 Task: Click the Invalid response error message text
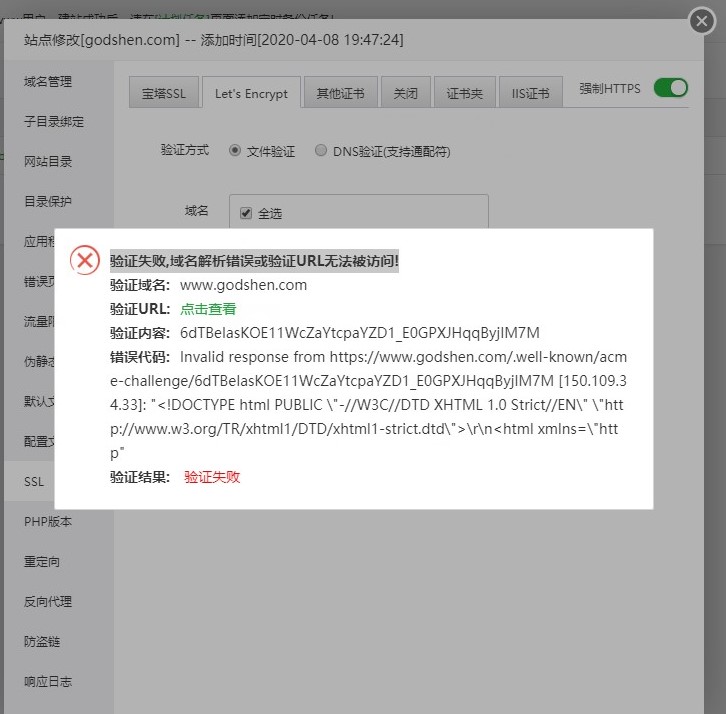(369, 405)
